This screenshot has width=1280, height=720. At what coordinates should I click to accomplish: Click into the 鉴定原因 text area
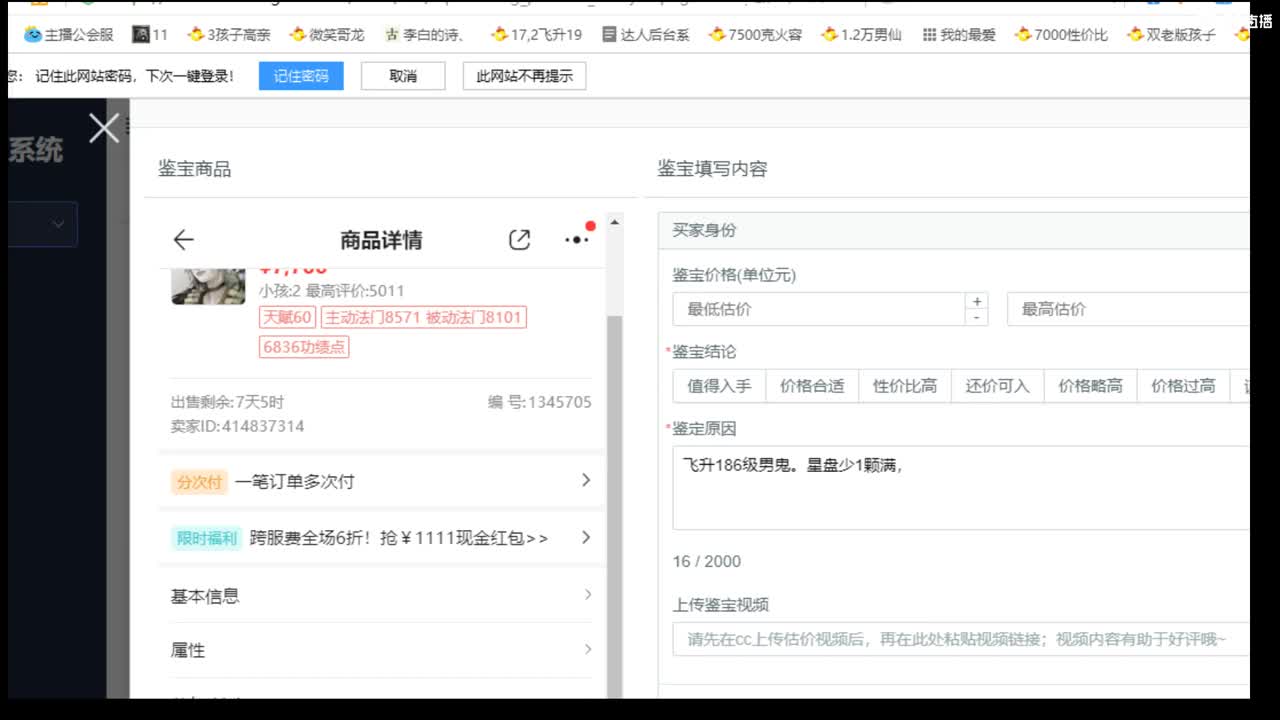[961, 488]
